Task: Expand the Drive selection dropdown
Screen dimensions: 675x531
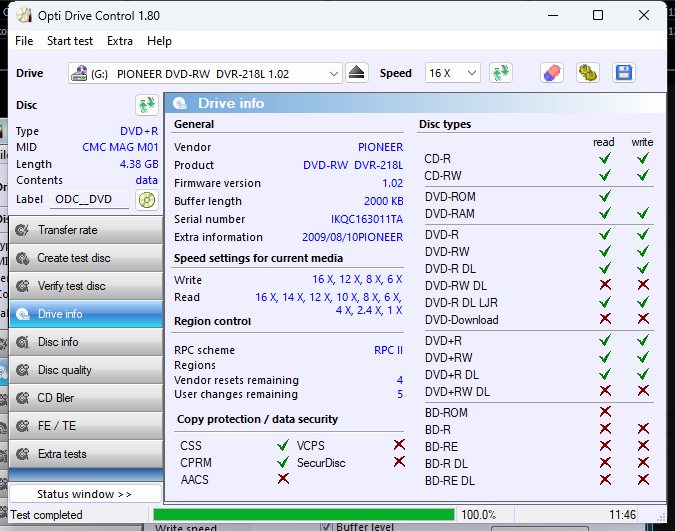Action: [334, 74]
